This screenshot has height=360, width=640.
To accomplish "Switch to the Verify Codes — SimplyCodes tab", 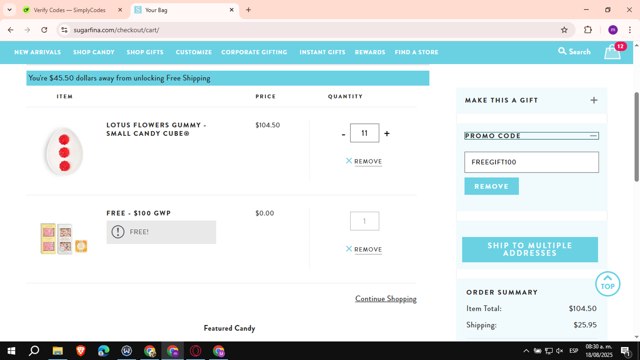I will [x=69, y=10].
